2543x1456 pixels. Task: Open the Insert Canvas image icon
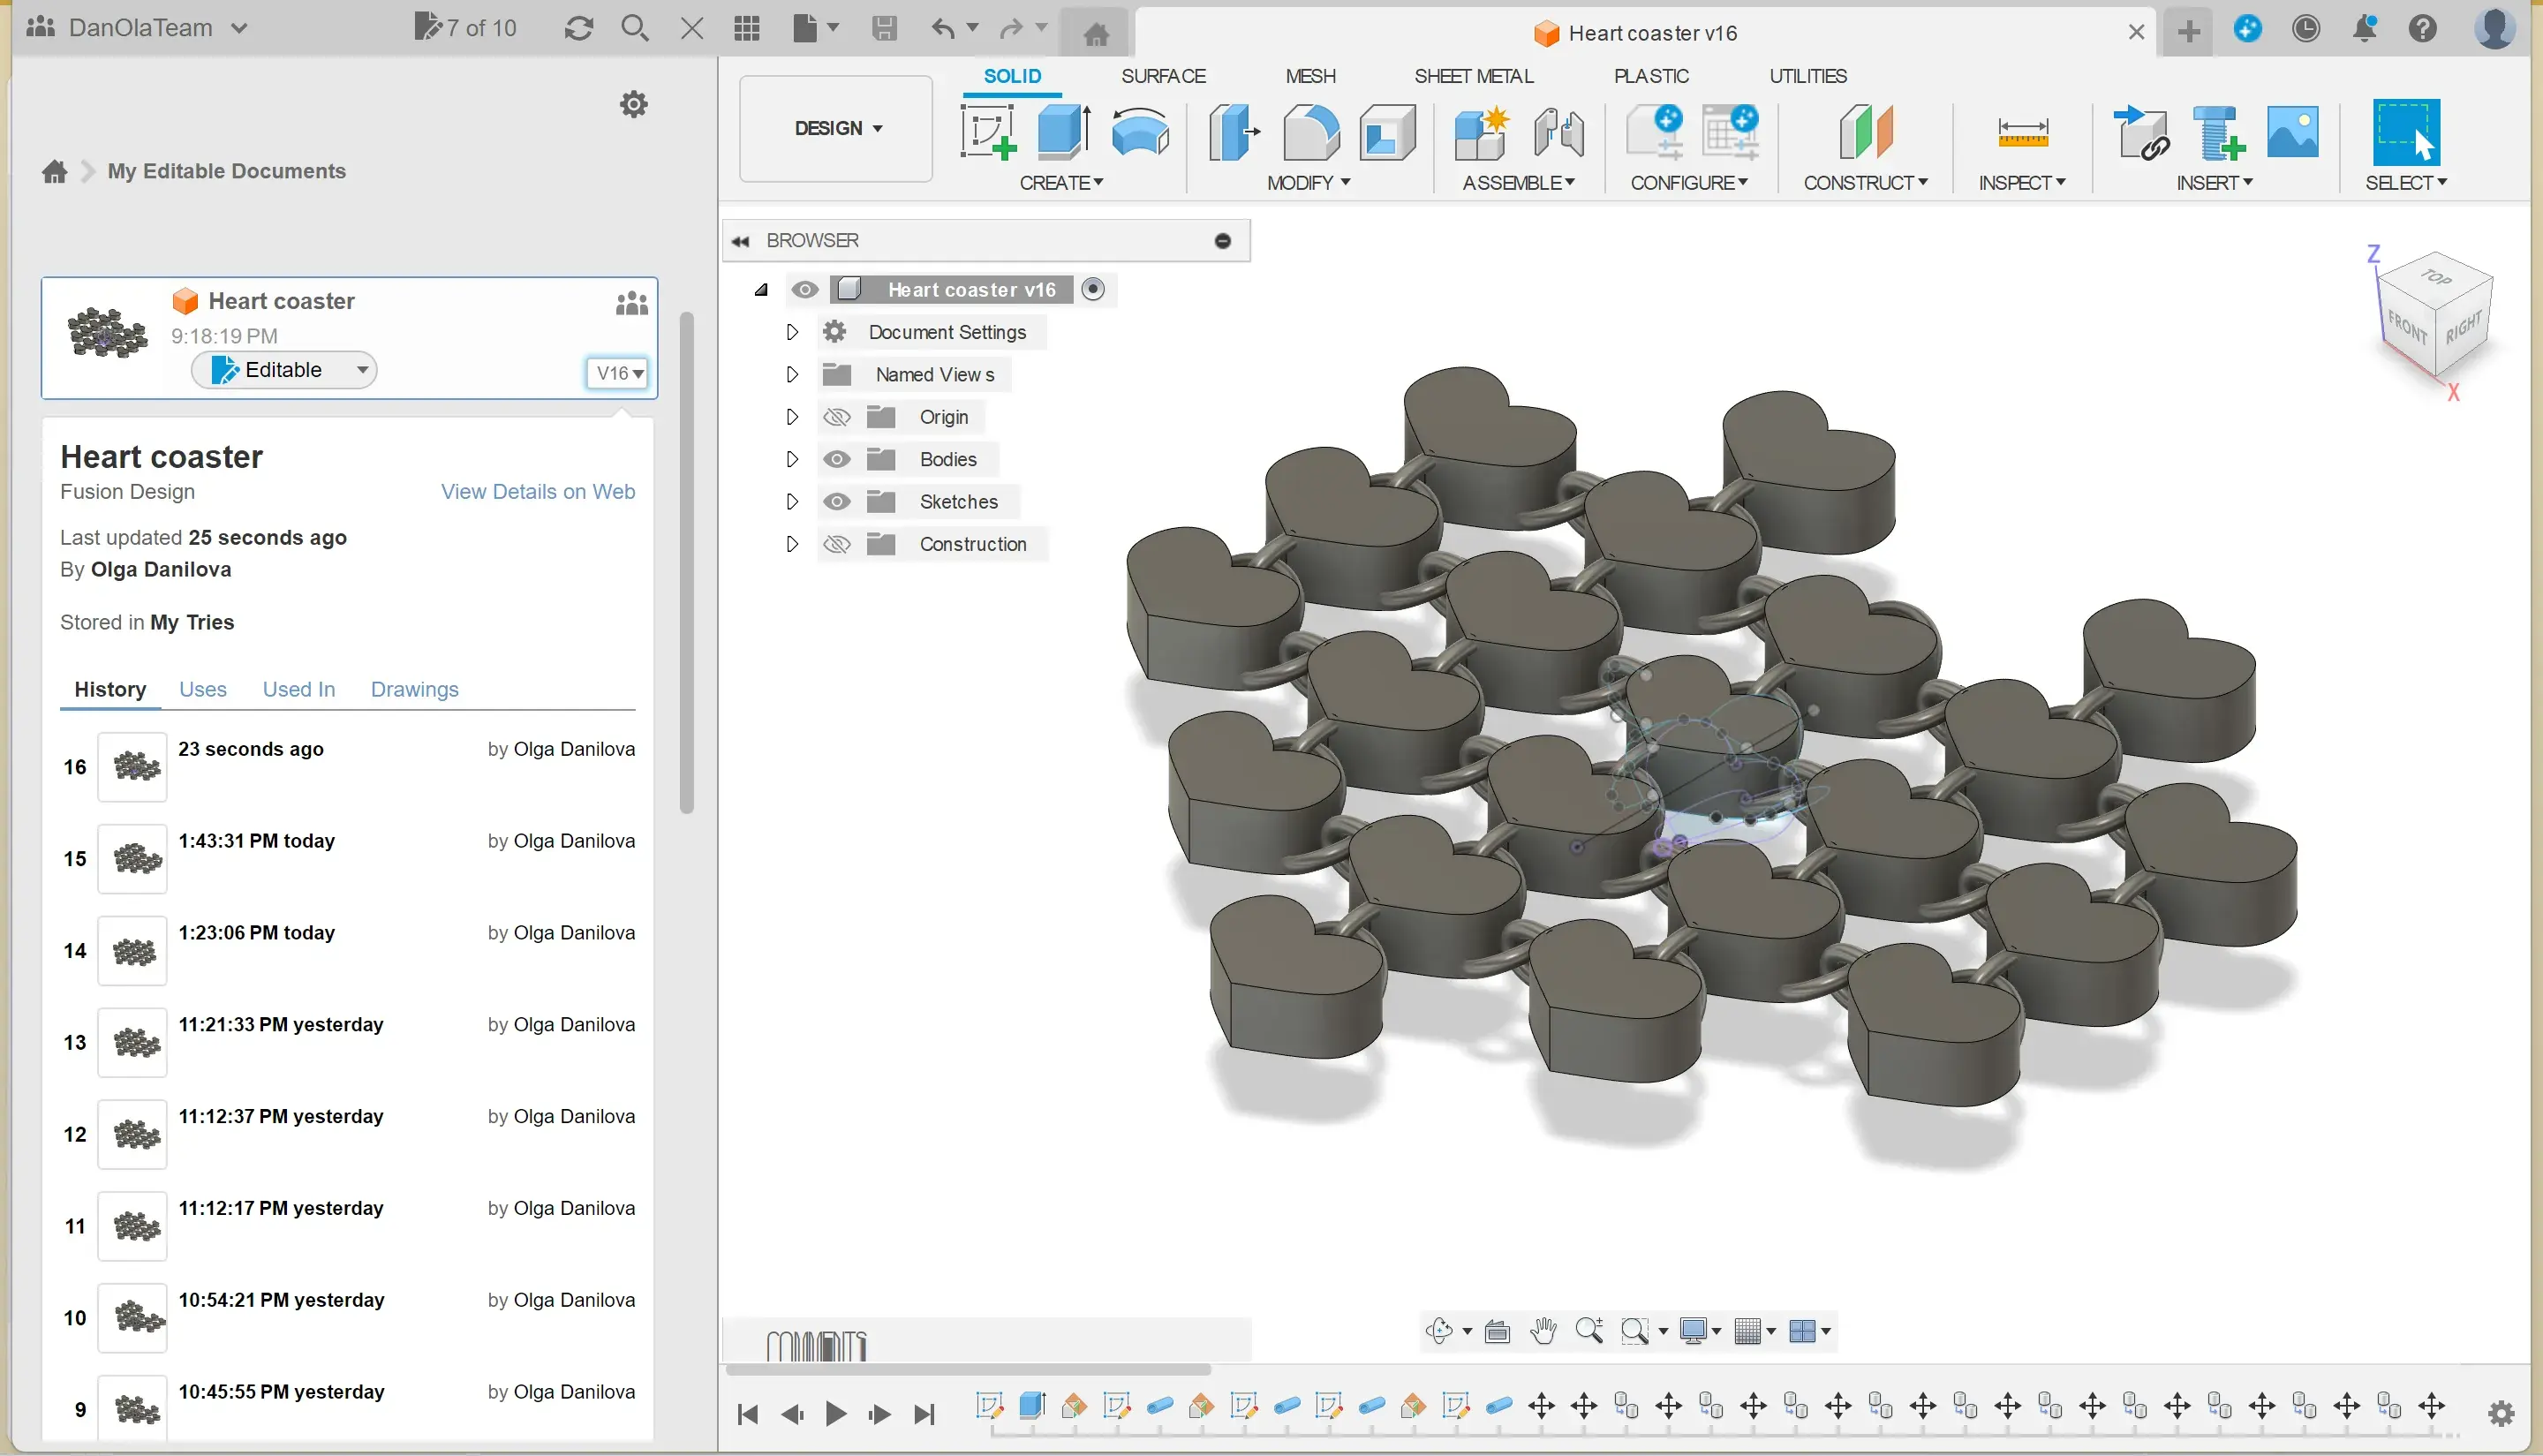[x=2292, y=132]
